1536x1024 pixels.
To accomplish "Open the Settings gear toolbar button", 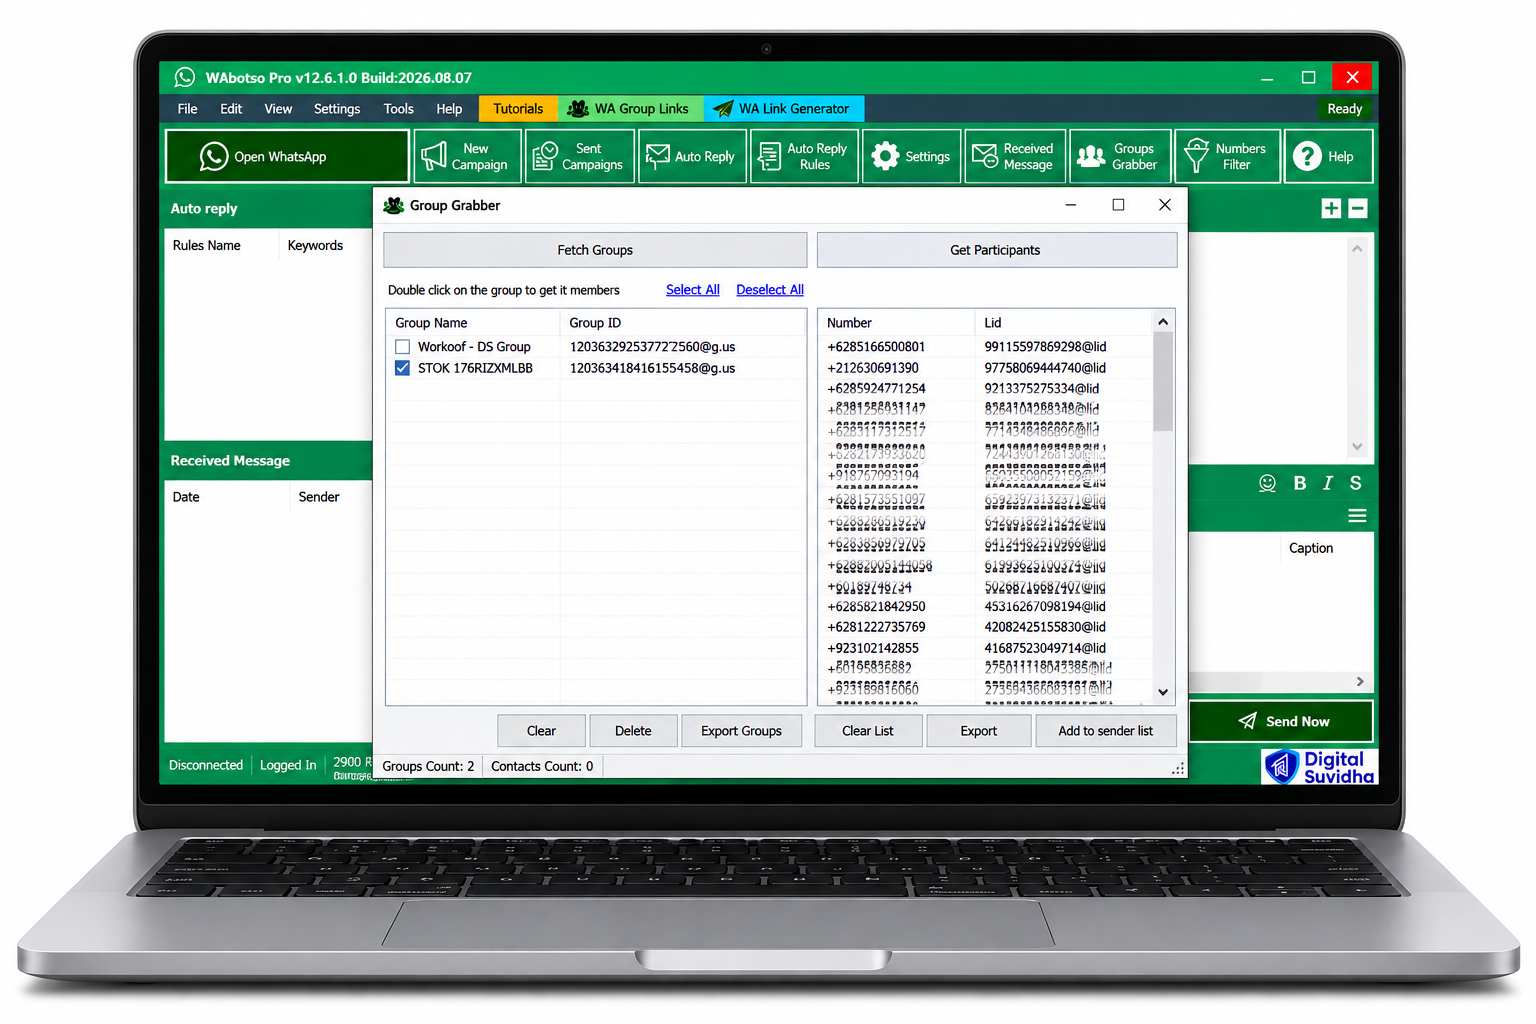I will click(911, 156).
